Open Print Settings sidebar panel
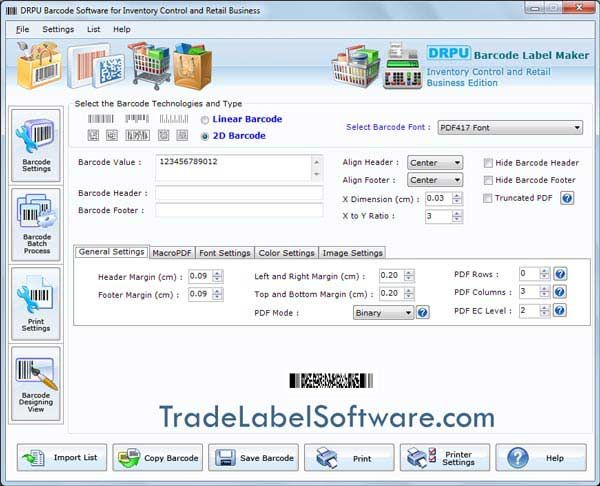 36,304
